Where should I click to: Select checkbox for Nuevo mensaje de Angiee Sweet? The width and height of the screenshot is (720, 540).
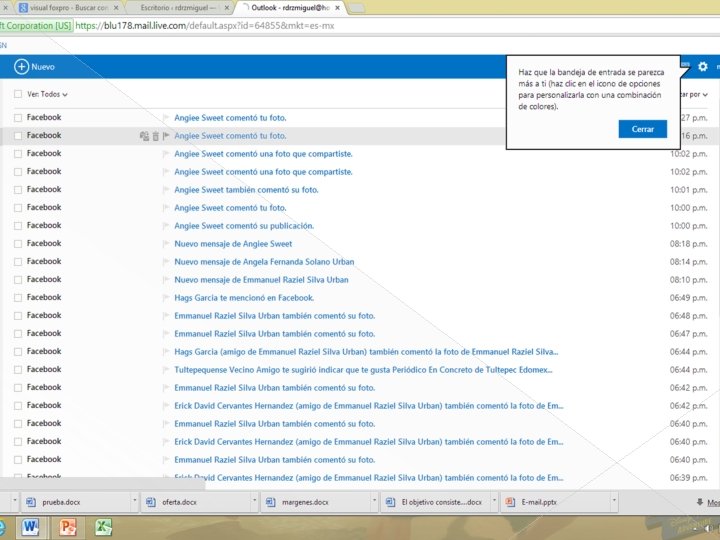pos(18,244)
